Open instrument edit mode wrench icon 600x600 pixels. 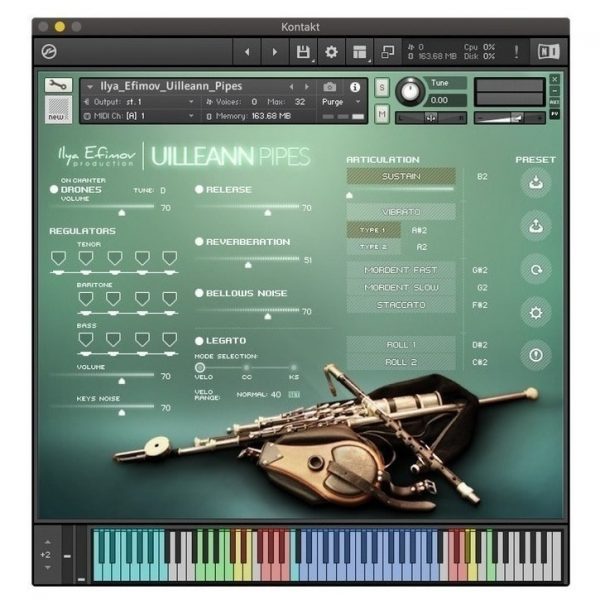58,85
